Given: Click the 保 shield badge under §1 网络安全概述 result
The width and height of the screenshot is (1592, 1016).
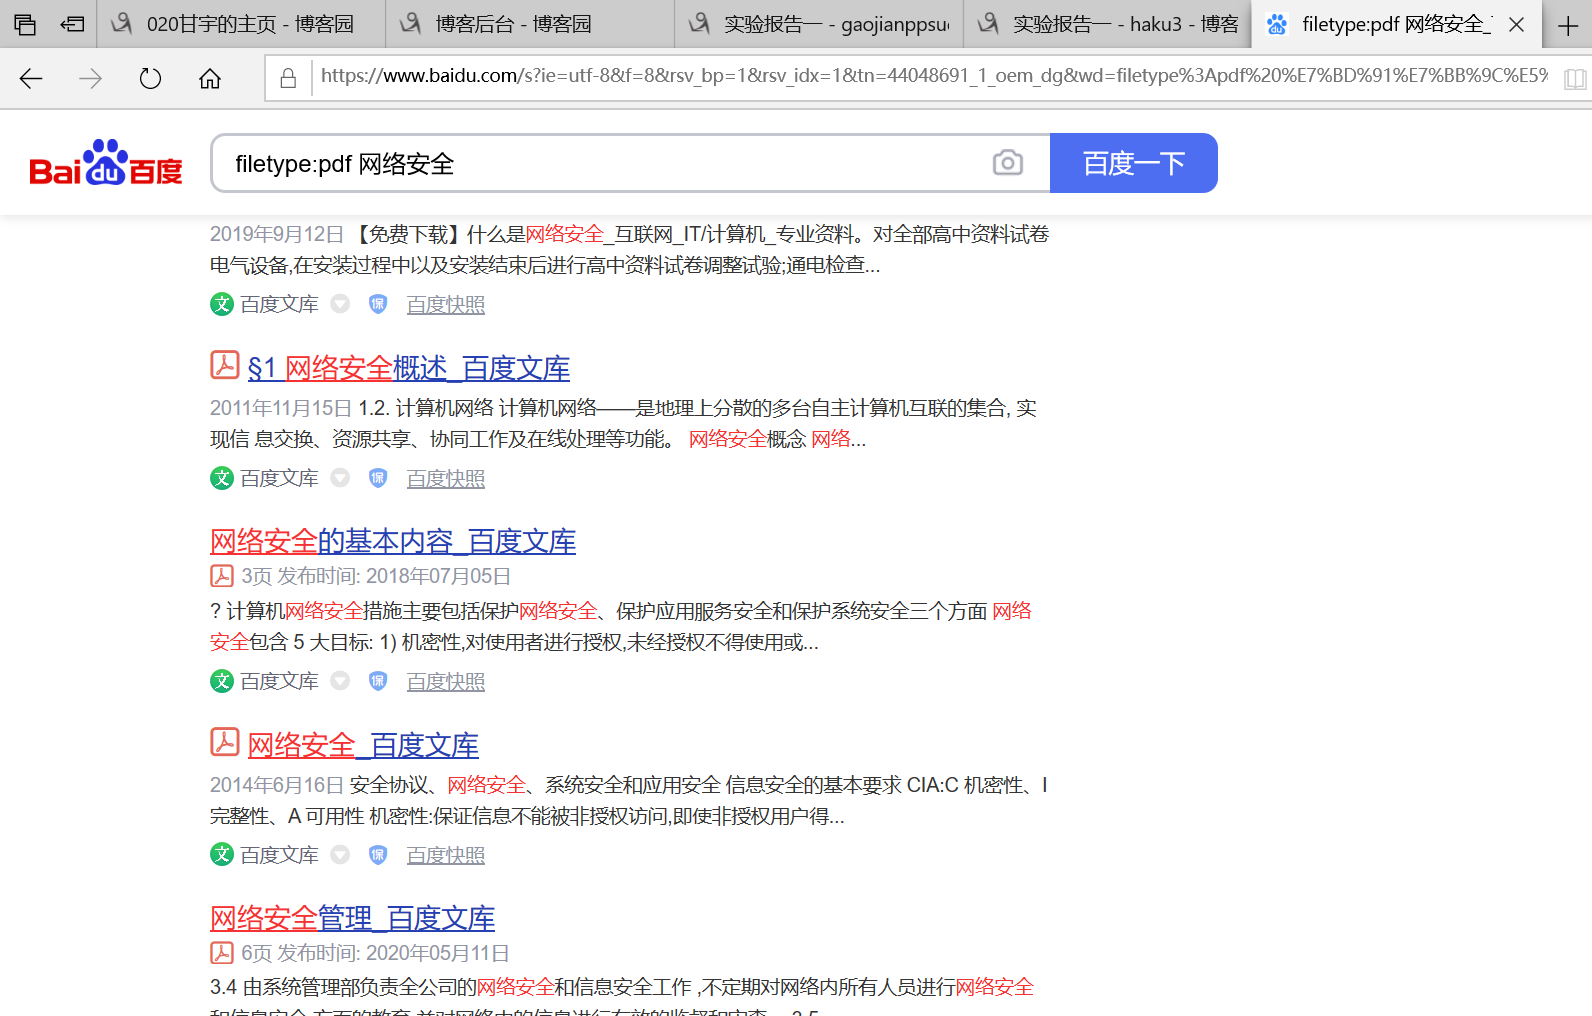Looking at the screenshot, I should [377, 478].
